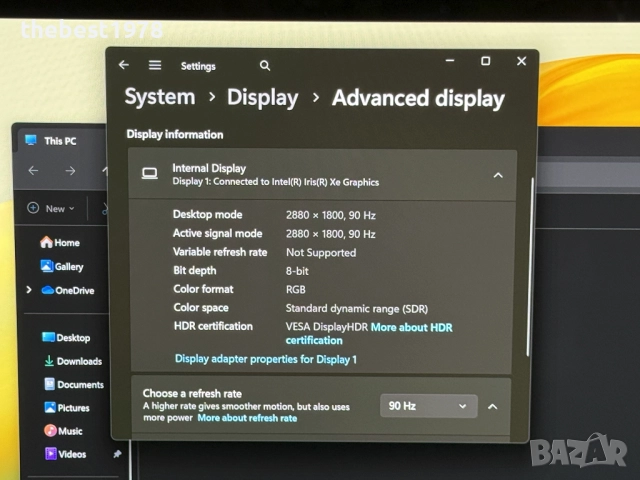Expand the OneDrive tree node

click(x=28, y=291)
